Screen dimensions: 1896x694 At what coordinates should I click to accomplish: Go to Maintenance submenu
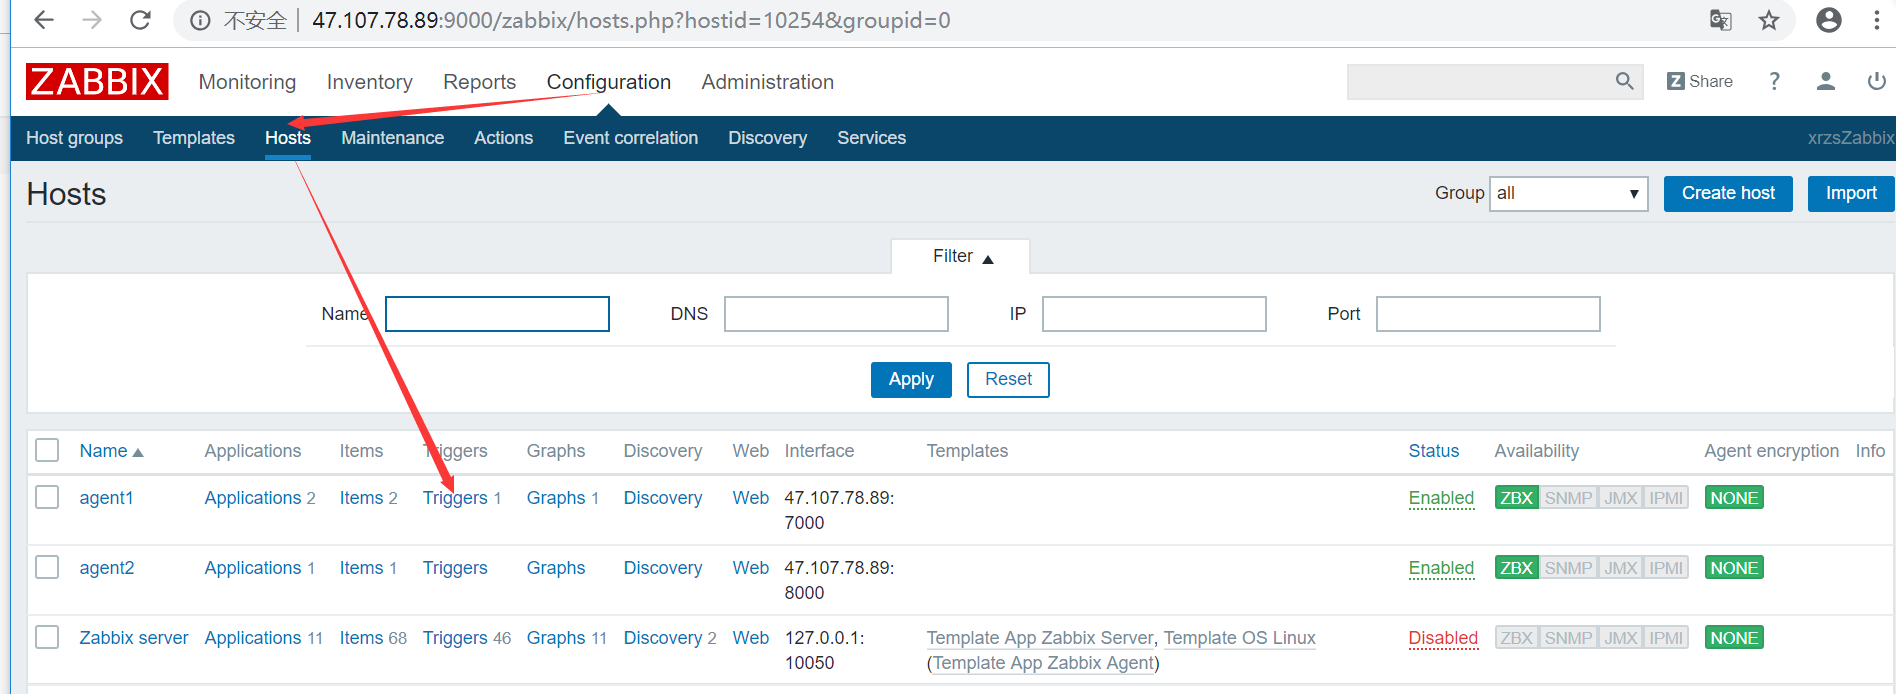[392, 138]
